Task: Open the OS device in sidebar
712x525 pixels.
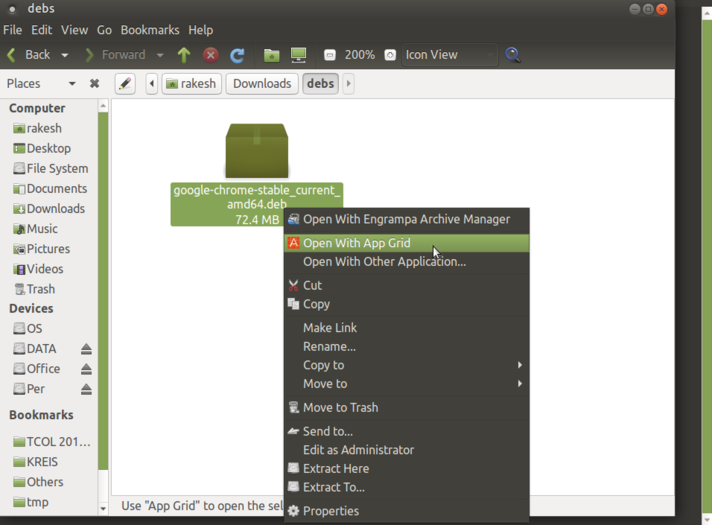Action: (x=28, y=328)
